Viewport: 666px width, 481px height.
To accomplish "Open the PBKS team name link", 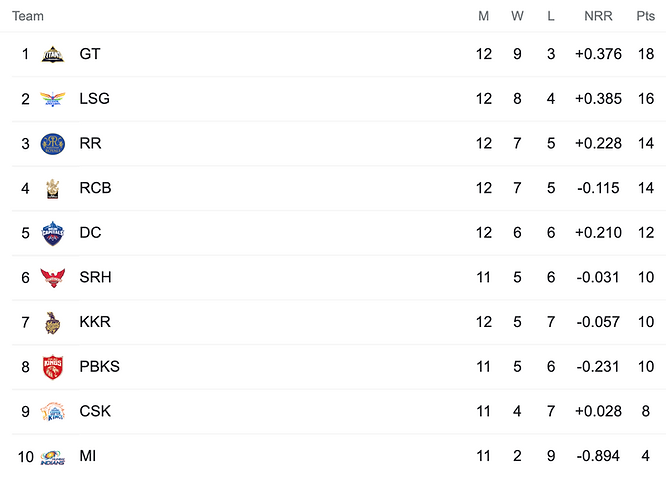I will (99, 366).
